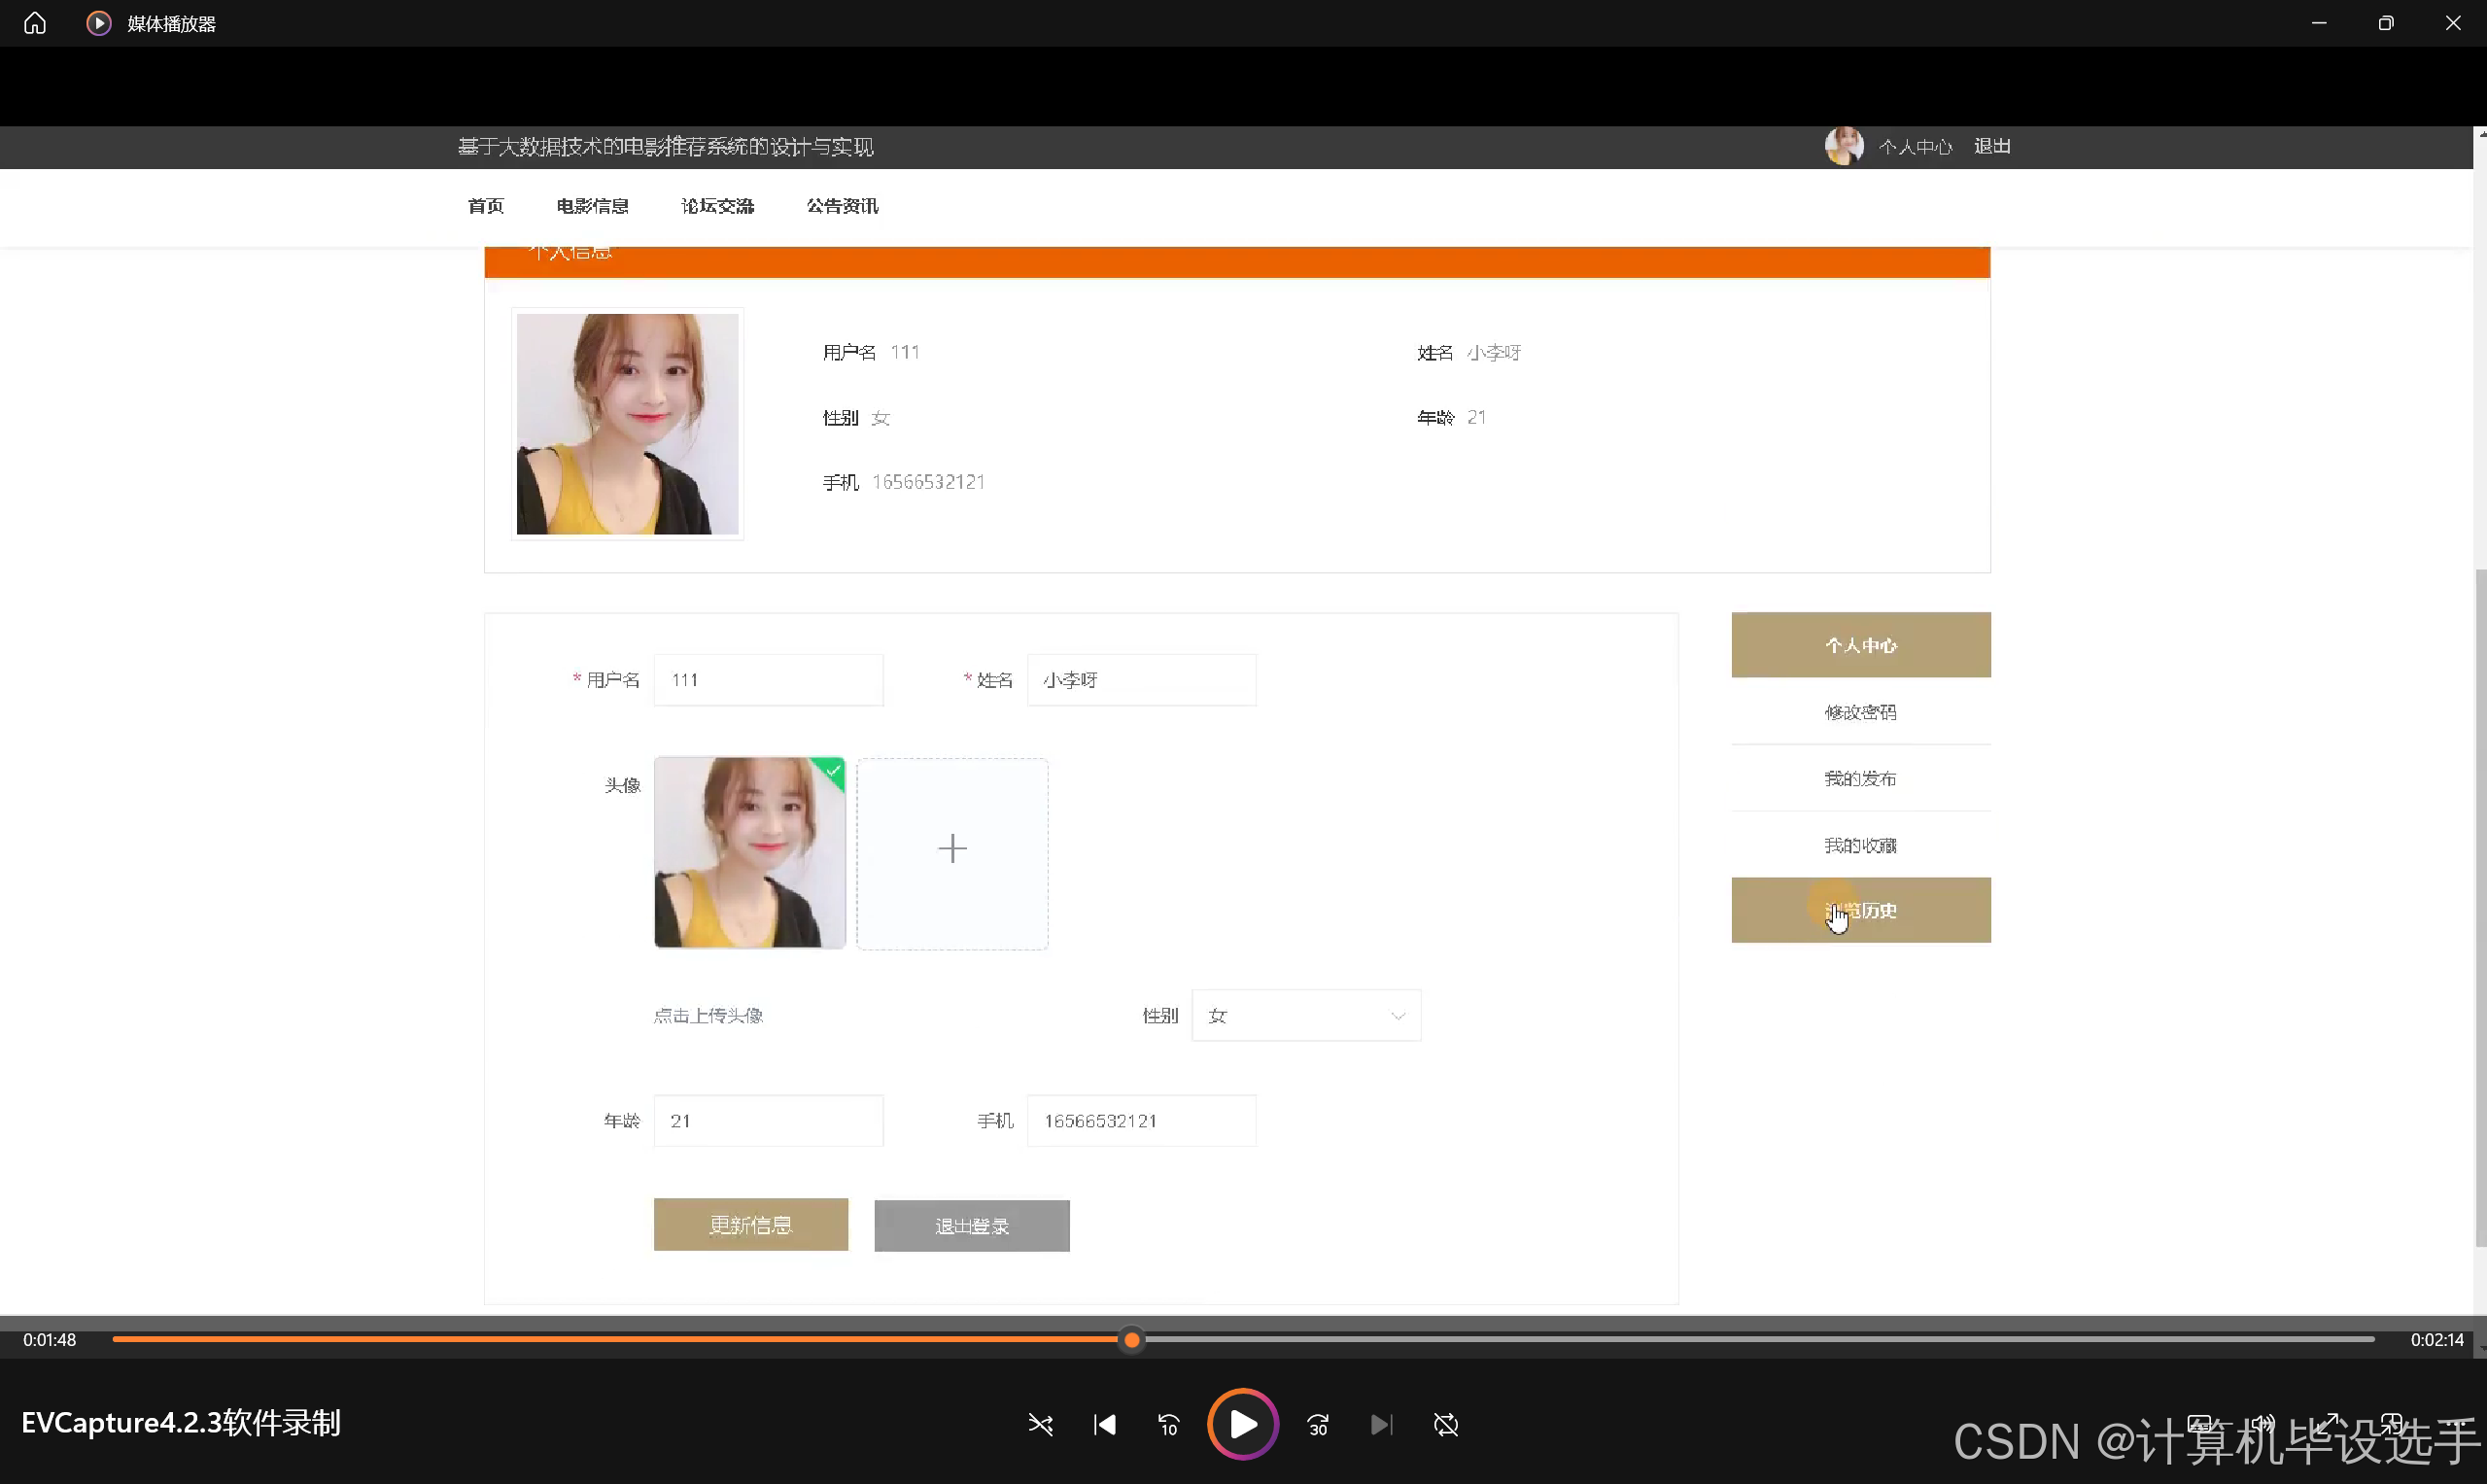Click the 手机 phone input field
Screen dimensions: 2487x1484
(1140, 1120)
